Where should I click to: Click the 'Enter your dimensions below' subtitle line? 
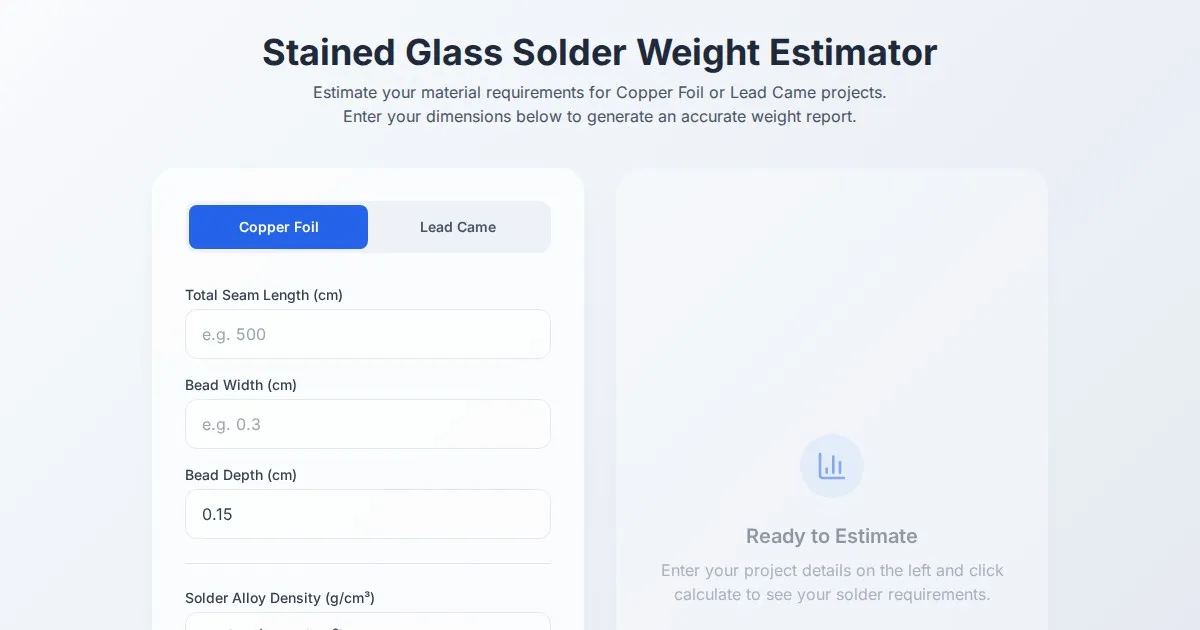click(x=600, y=116)
